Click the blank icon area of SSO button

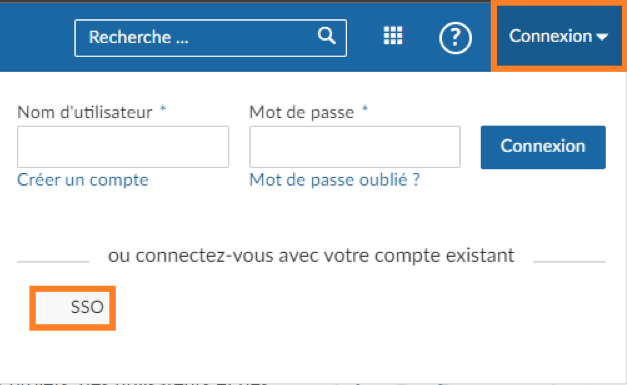coord(52,308)
